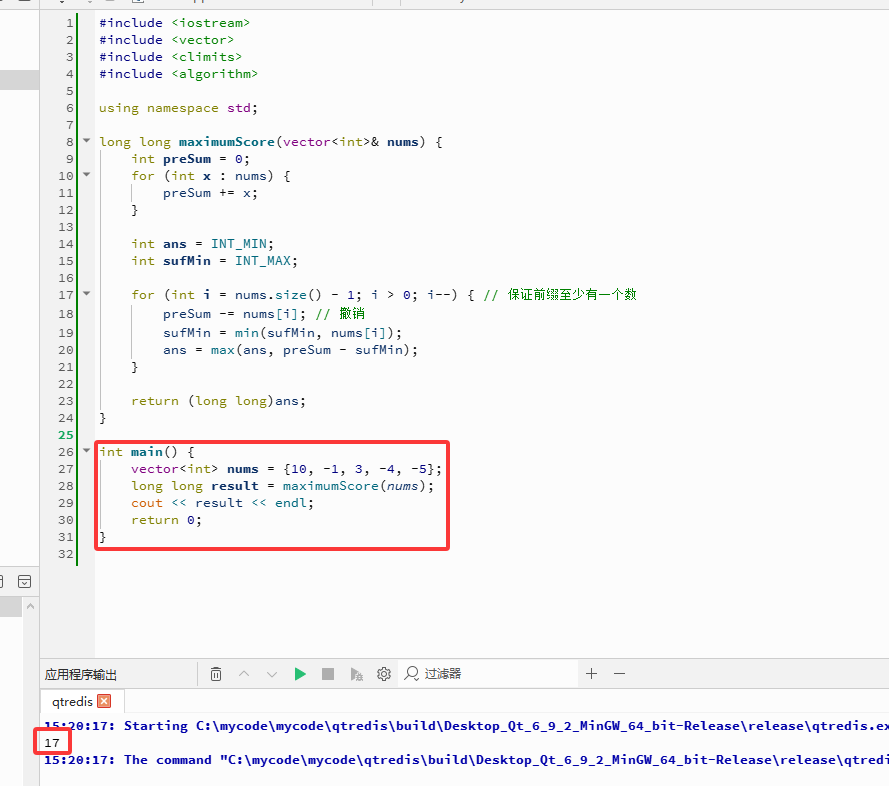
Task: Click 'return 0;' on line 30
Action: click(x=166, y=520)
